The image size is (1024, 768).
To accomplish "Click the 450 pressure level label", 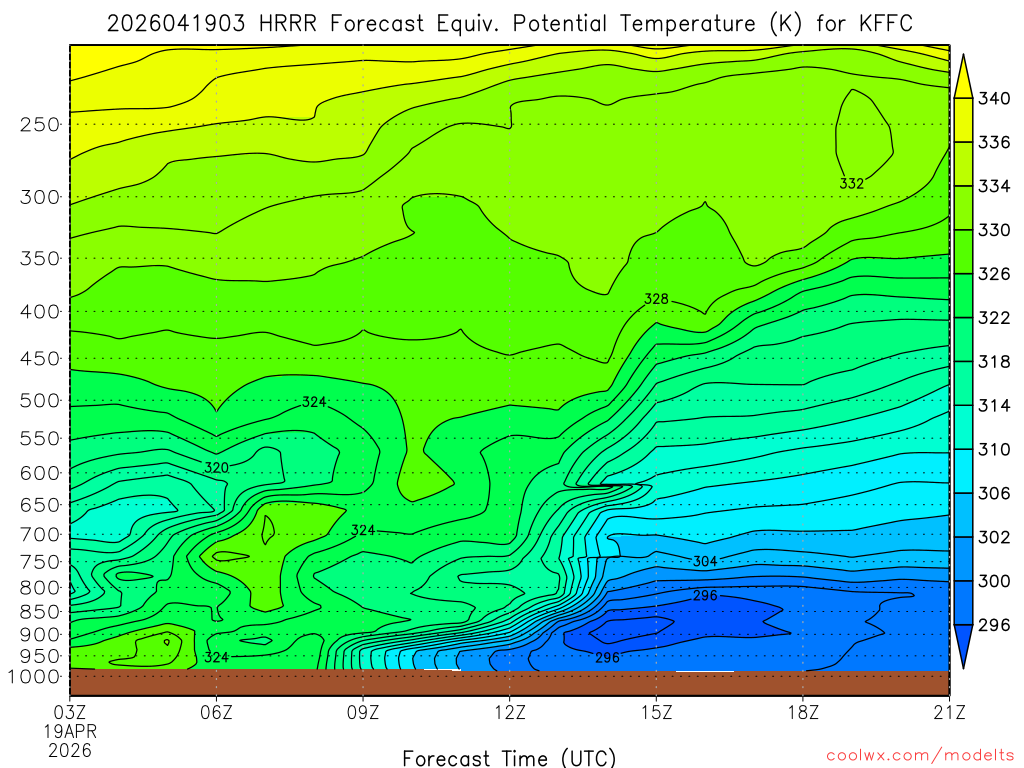I will tap(40, 359).
